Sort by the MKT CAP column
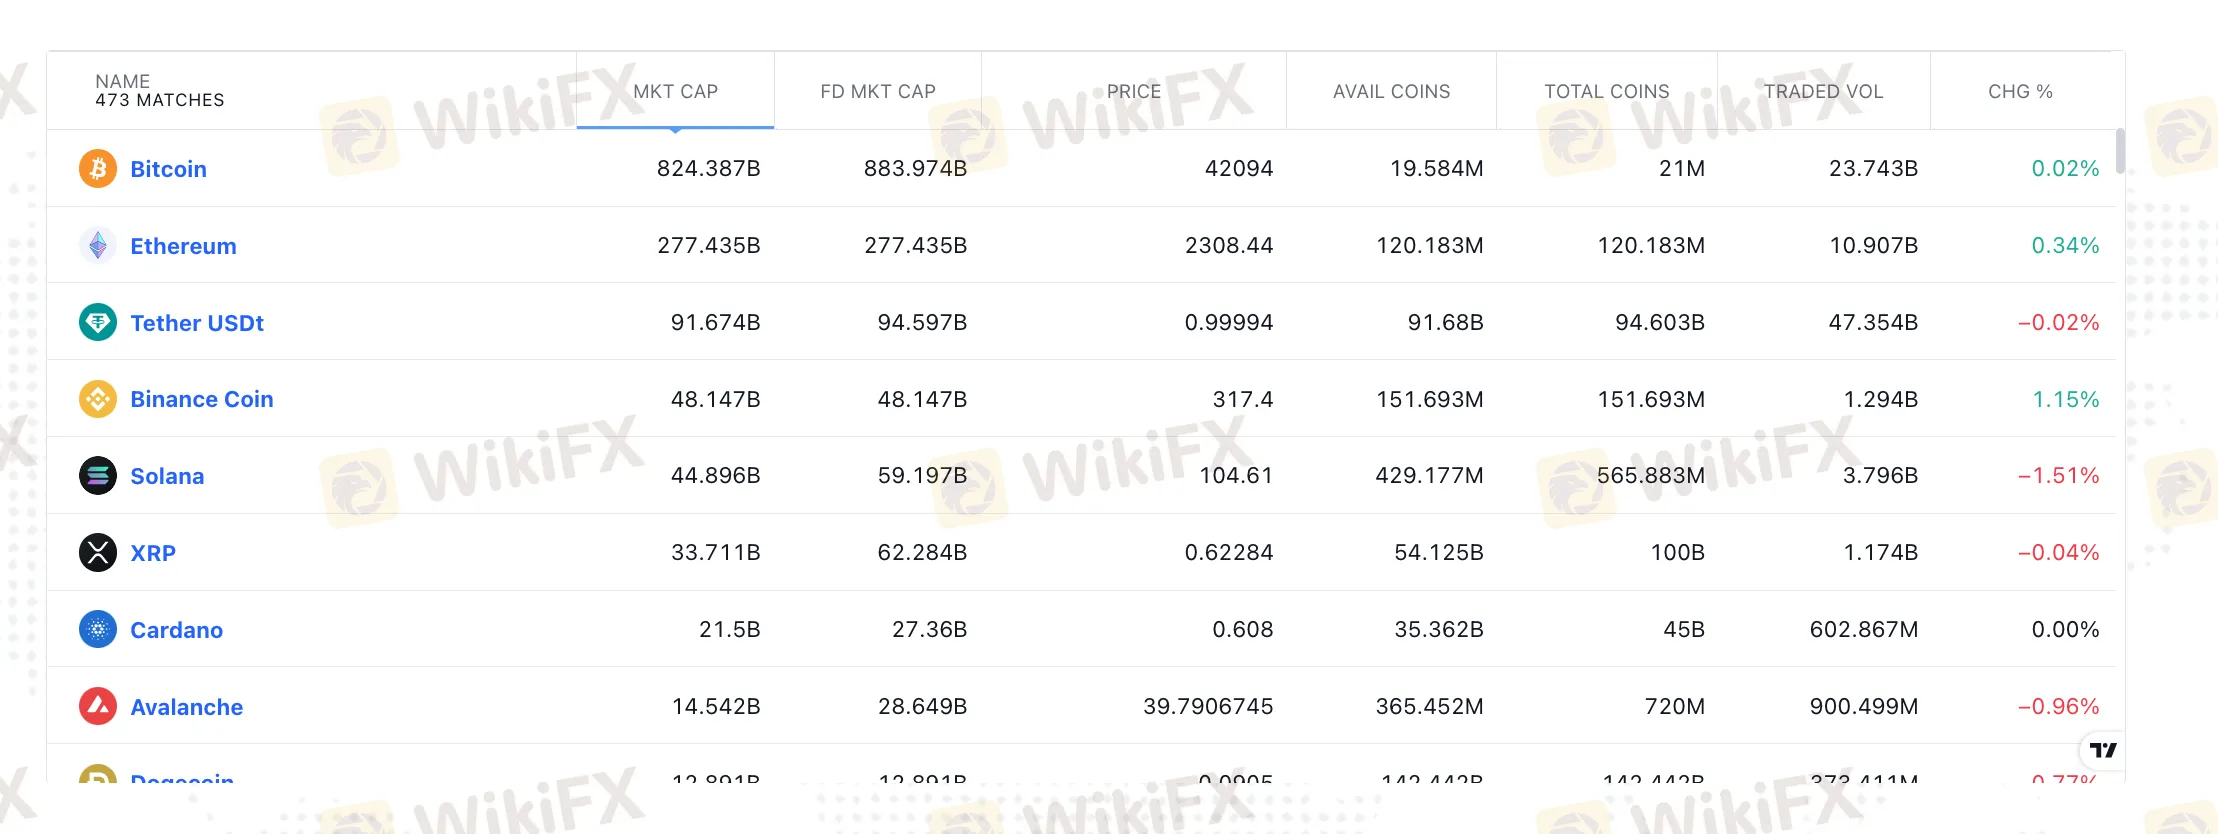Image resolution: width=2218 pixels, height=834 pixels. point(676,91)
